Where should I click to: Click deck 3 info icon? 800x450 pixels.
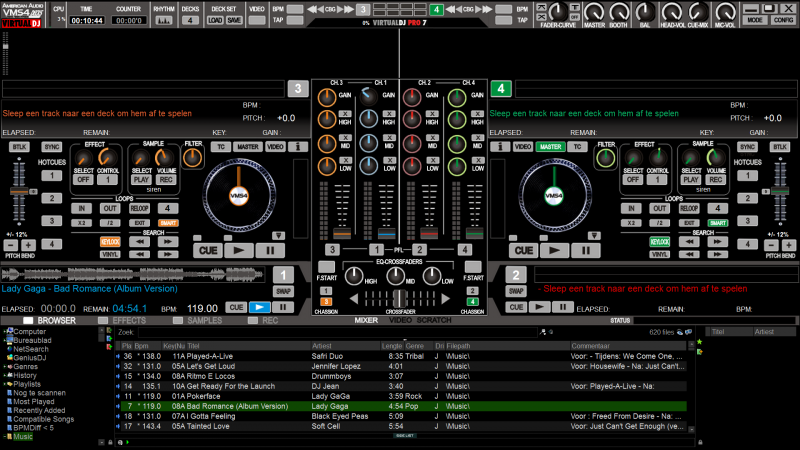click(x=298, y=147)
